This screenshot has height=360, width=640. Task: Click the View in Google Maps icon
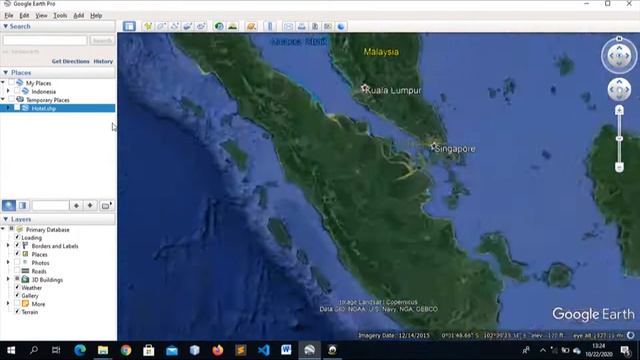tap(328, 26)
